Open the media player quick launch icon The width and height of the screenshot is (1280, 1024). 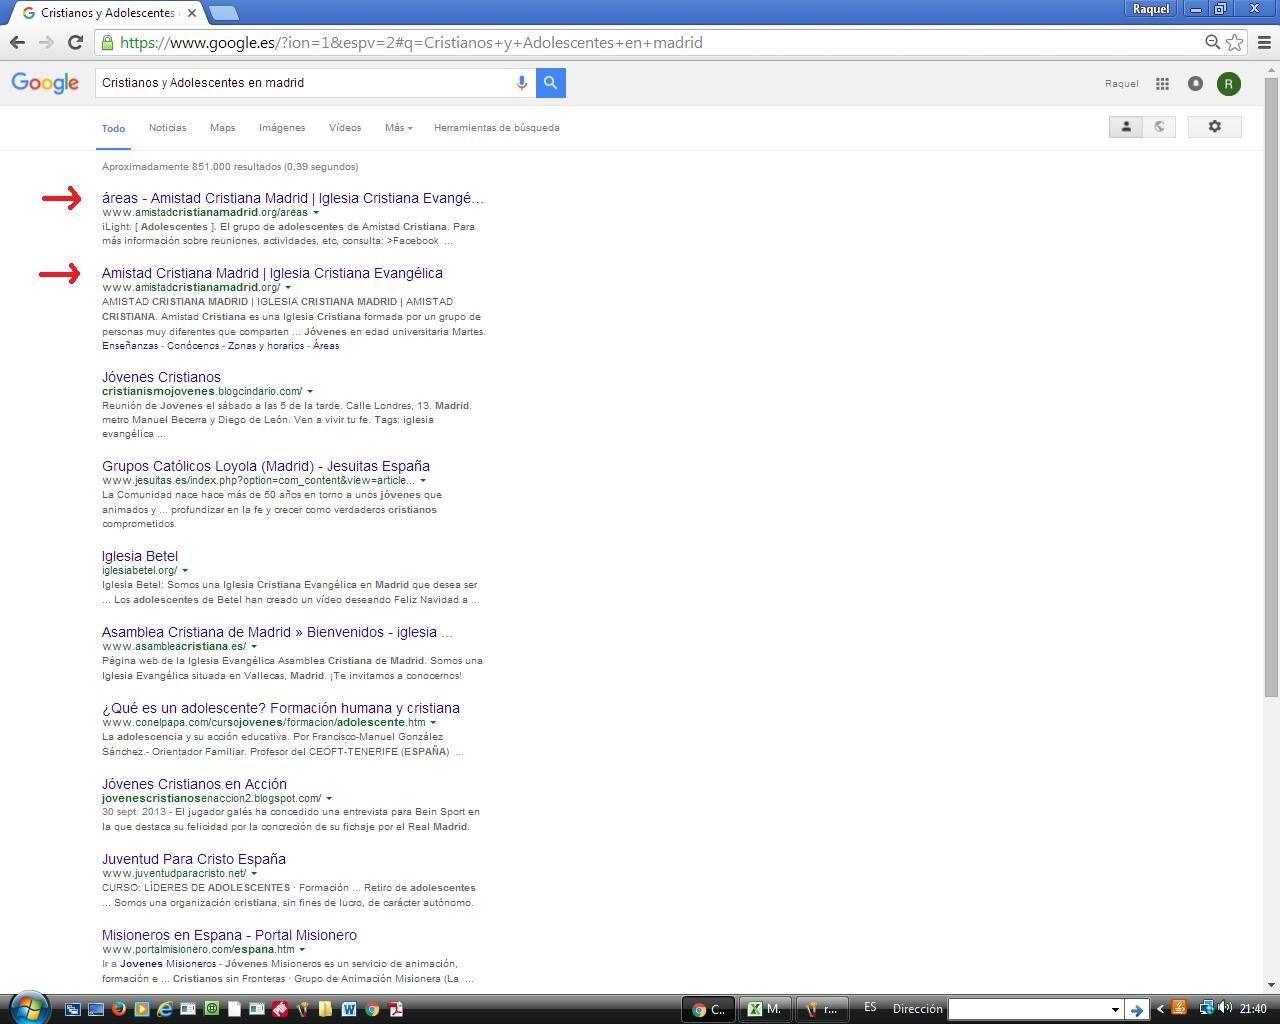pyautogui.click(x=142, y=1009)
